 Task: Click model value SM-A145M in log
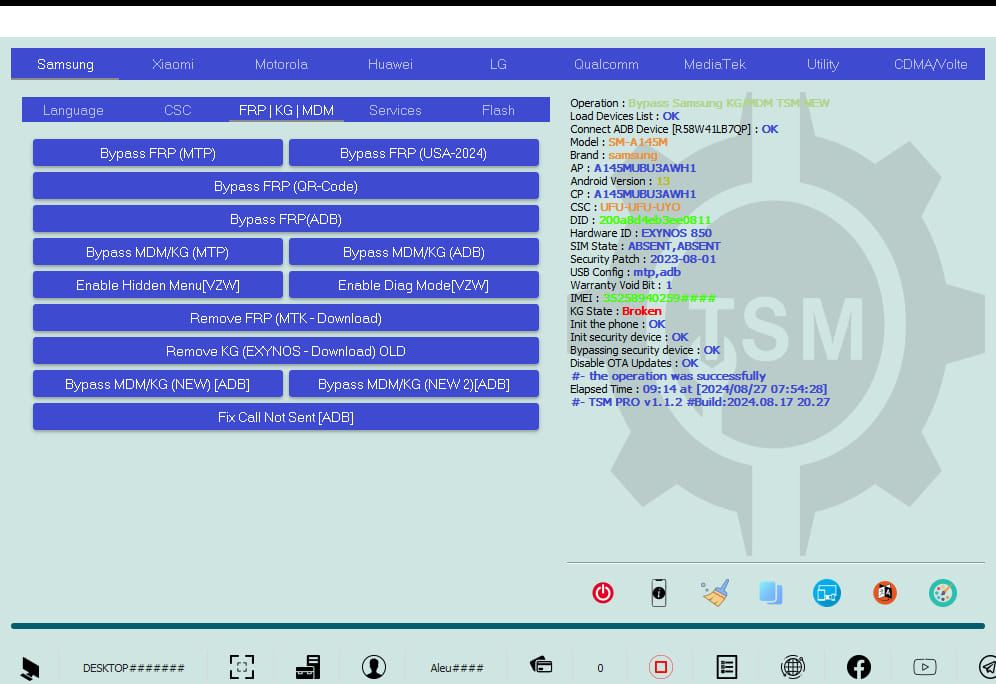[638, 142]
